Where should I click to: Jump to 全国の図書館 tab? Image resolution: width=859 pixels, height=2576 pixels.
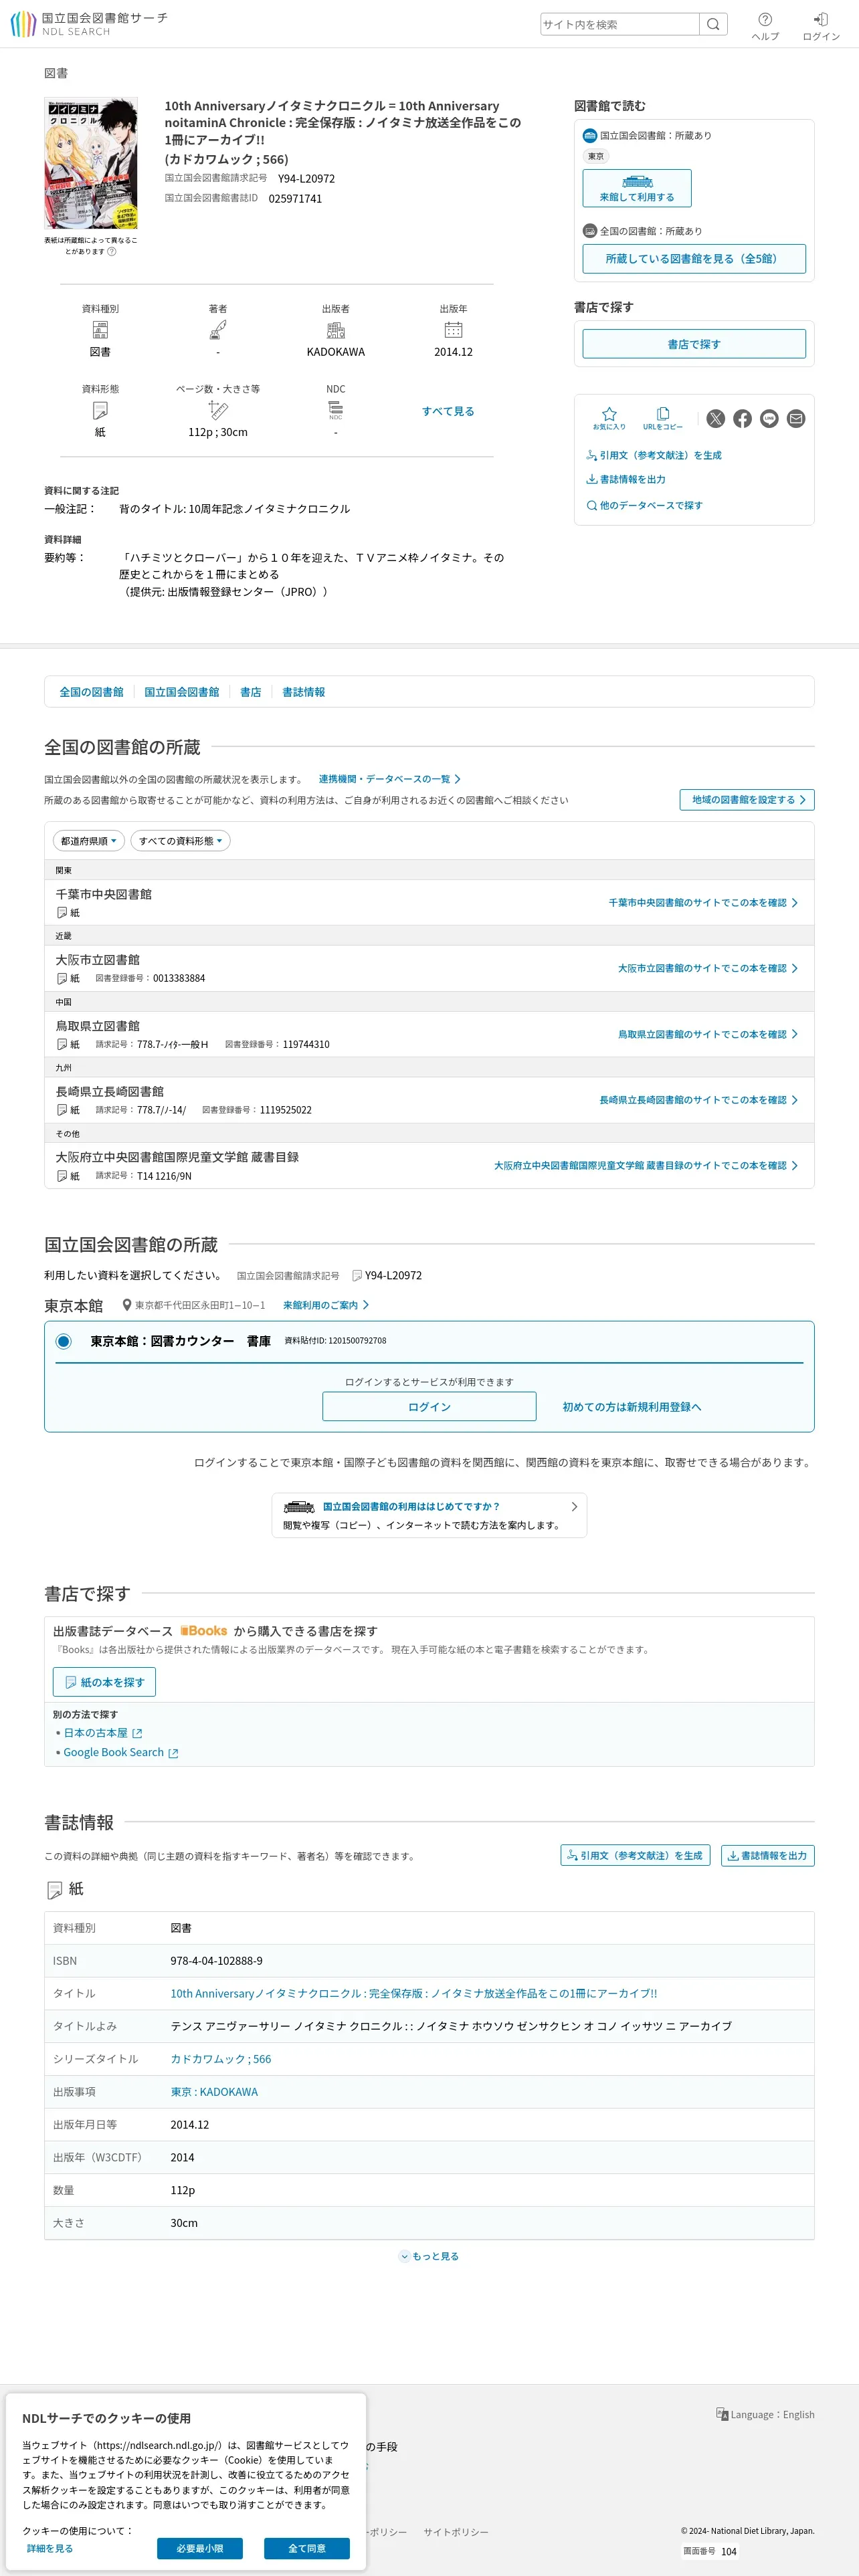[91, 692]
